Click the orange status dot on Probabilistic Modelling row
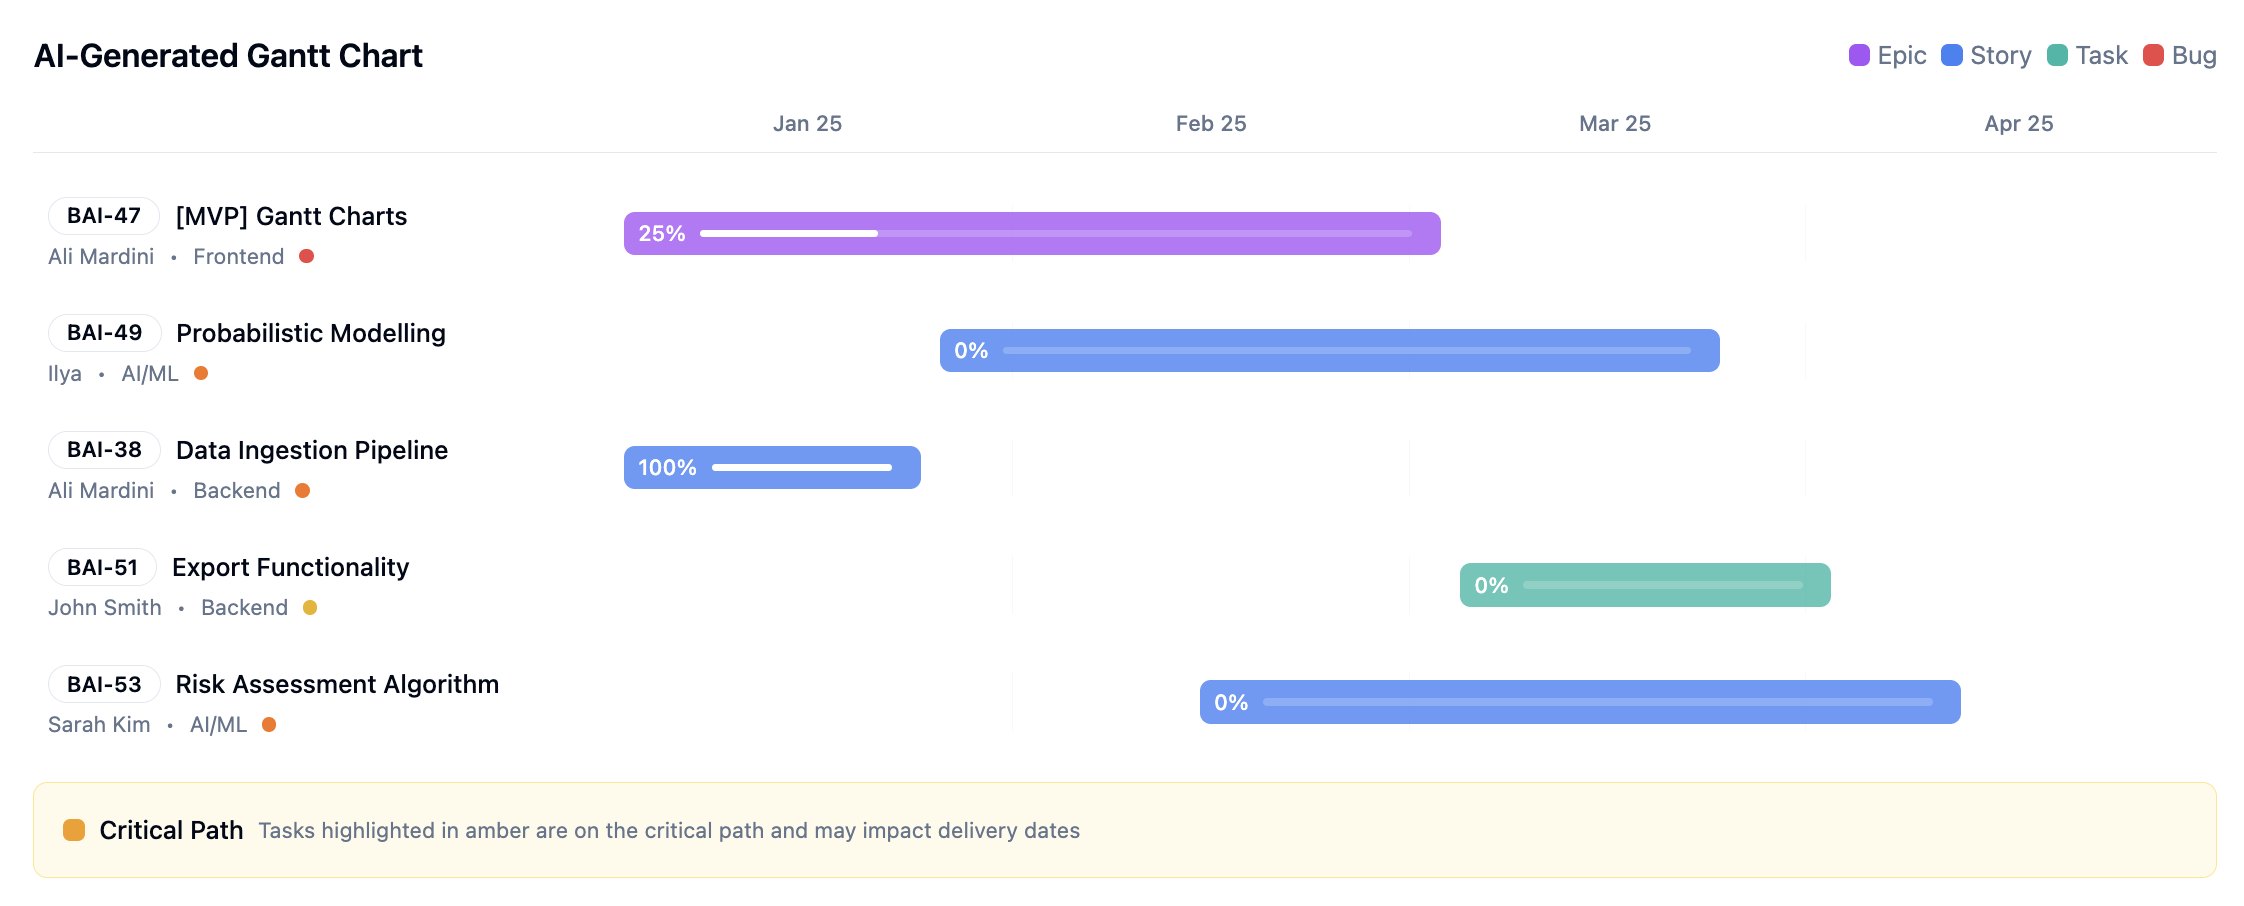2244x906 pixels. point(201,373)
